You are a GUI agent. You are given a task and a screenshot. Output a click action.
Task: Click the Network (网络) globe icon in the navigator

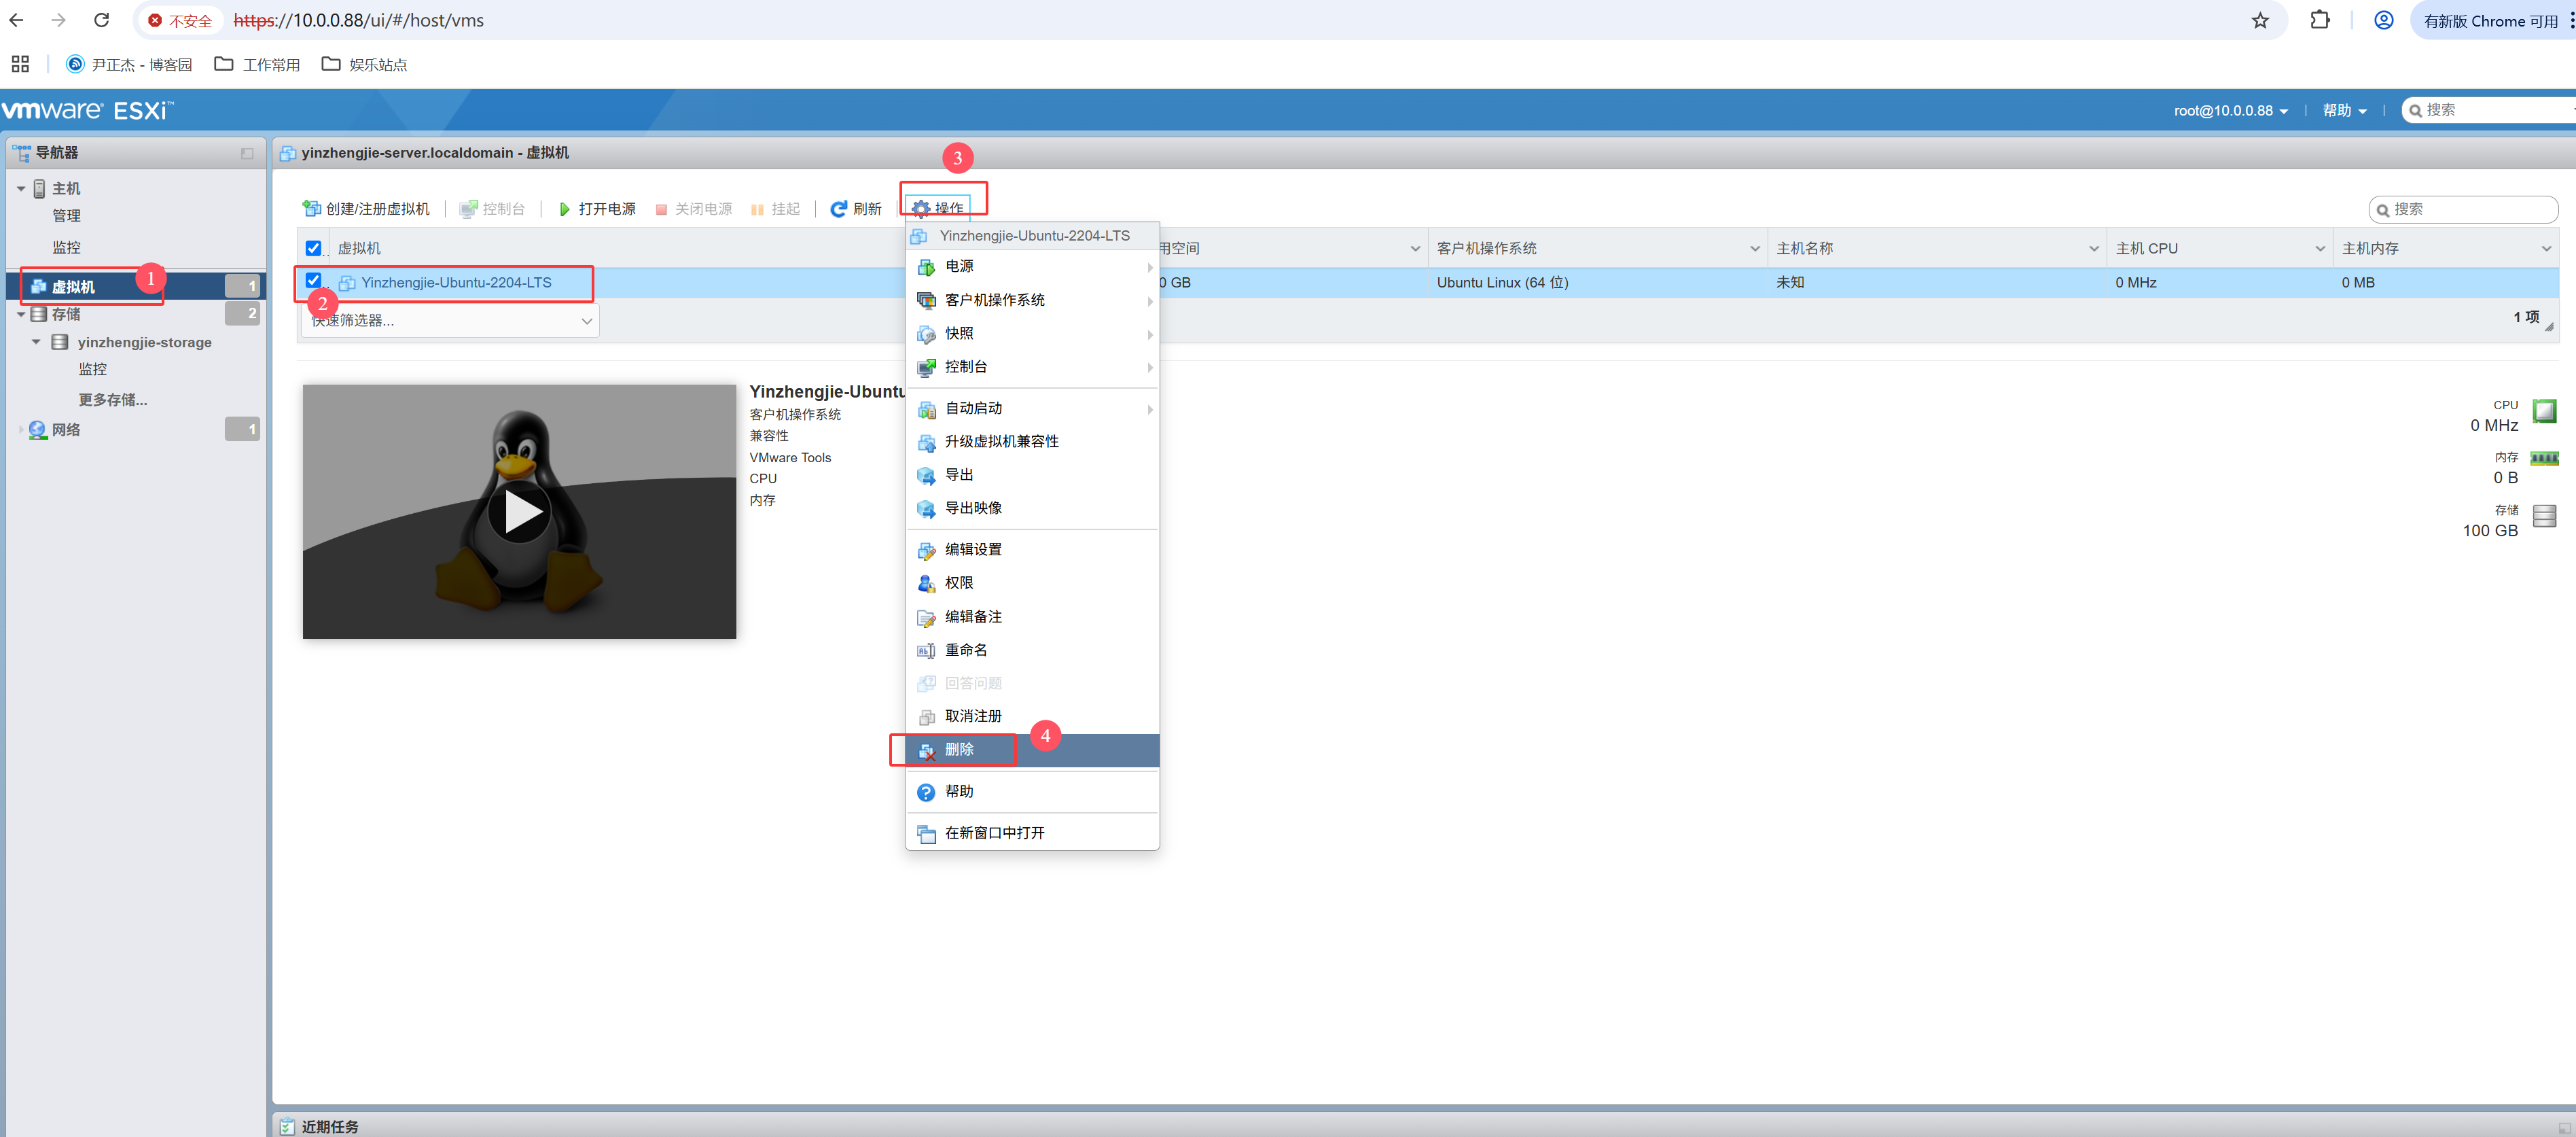(x=38, y=430)
